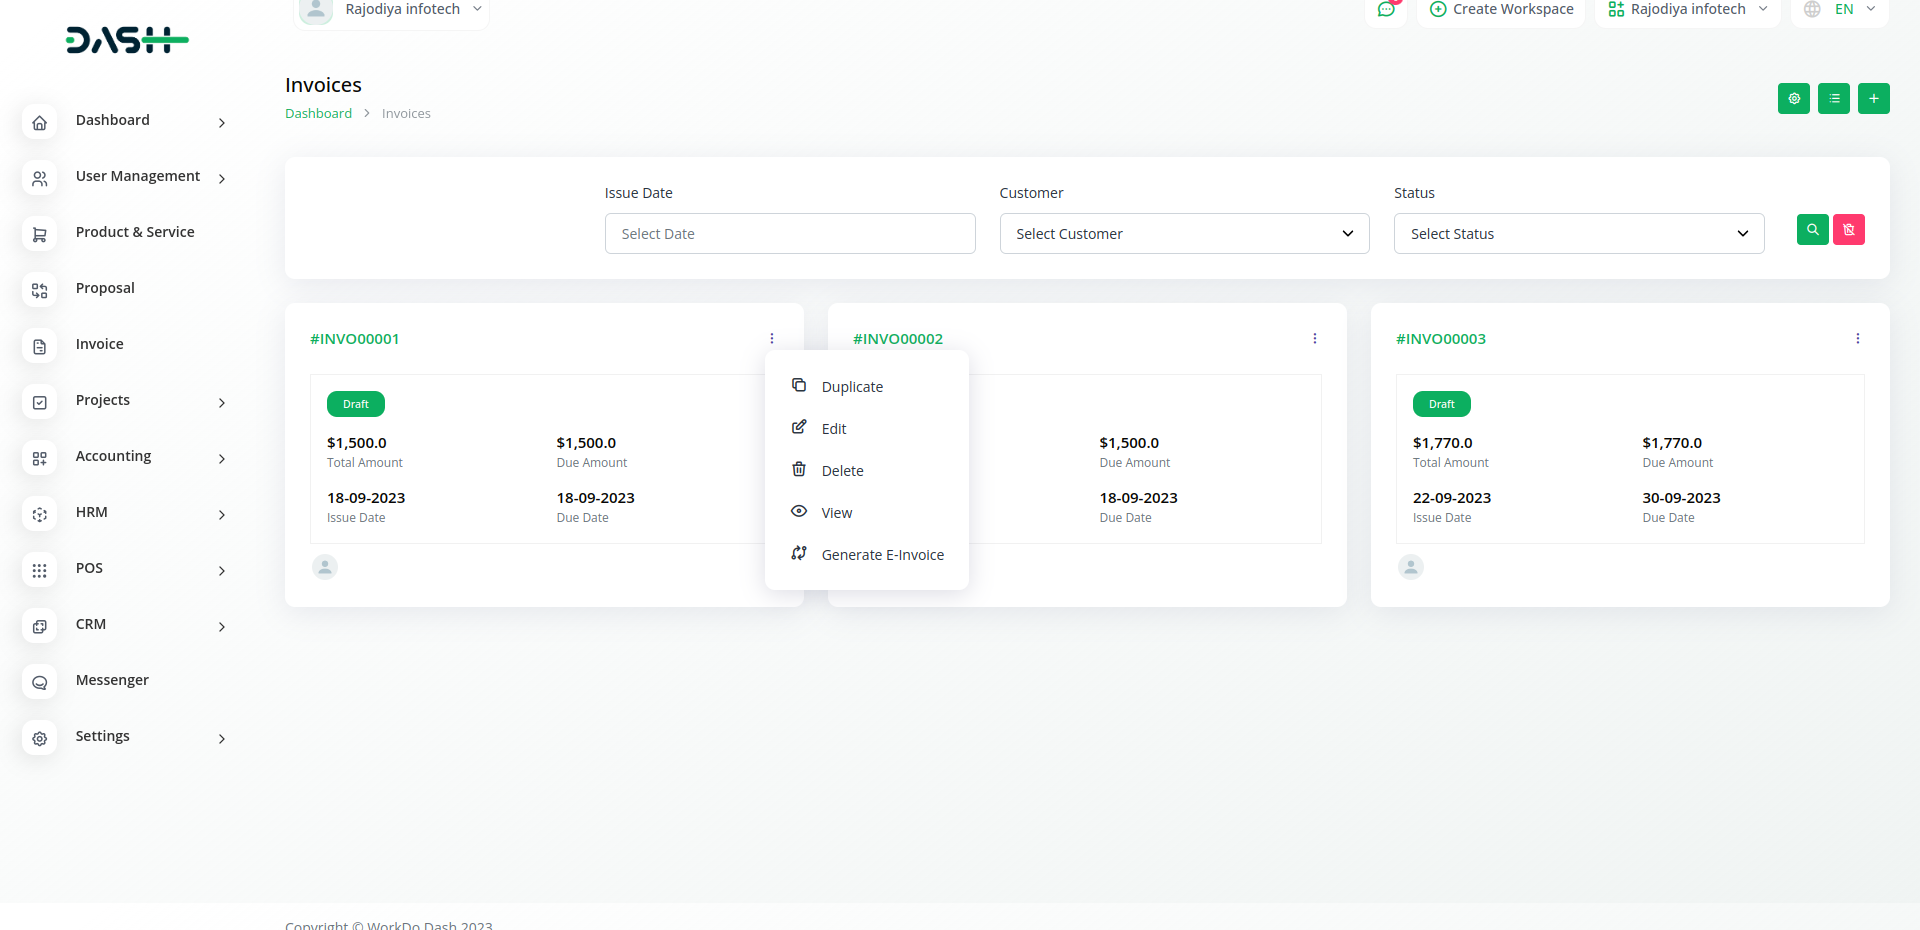1920x930 pixels.
Task: Click the user avatar on the #INVO00001 card
Action: [325, 567]
